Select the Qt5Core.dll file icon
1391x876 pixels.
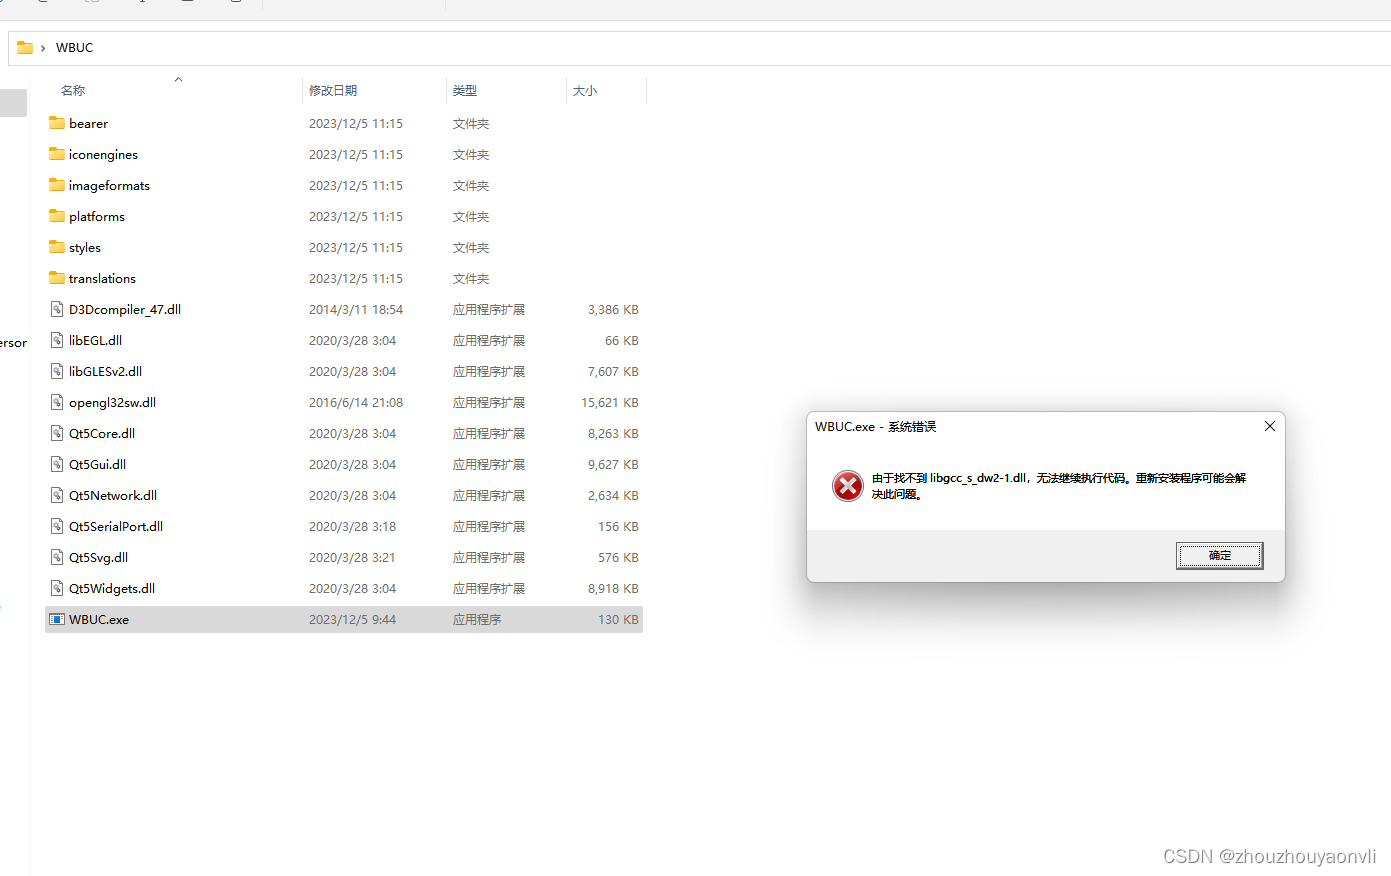56,433
